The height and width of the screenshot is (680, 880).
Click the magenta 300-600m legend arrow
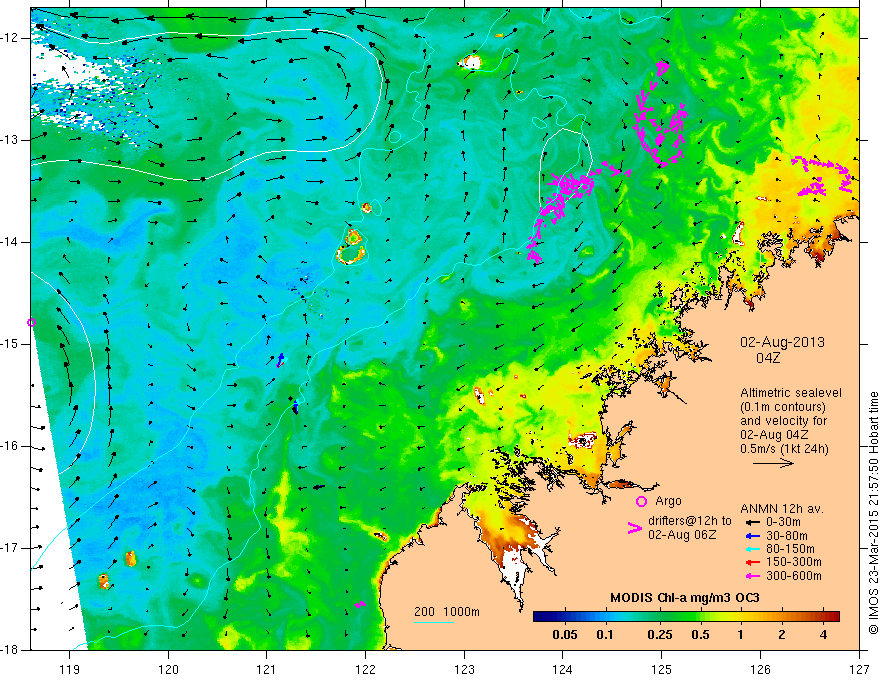point(751,576)
